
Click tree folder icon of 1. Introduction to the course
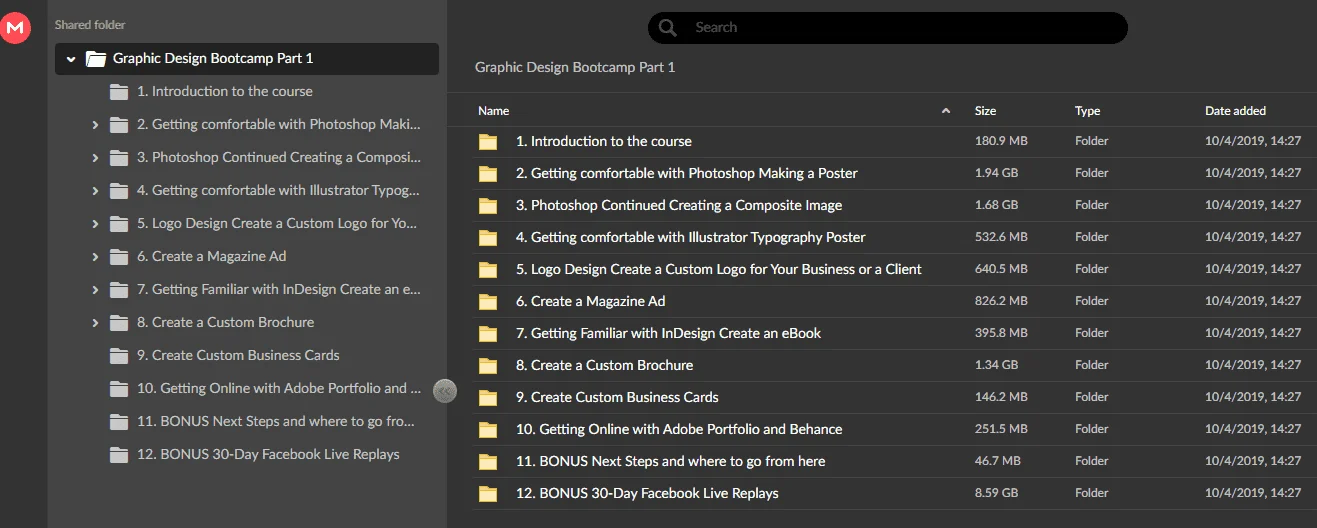[x=119, y=92]
